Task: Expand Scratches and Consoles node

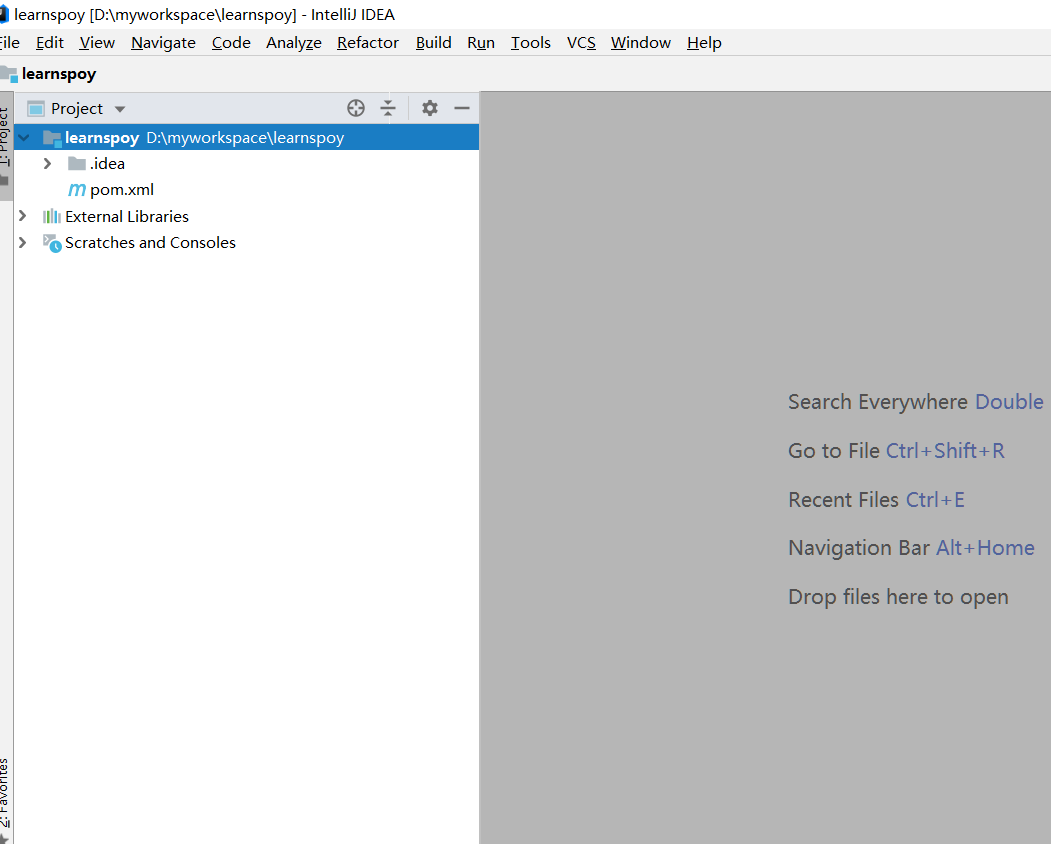Action: point(22,242)
